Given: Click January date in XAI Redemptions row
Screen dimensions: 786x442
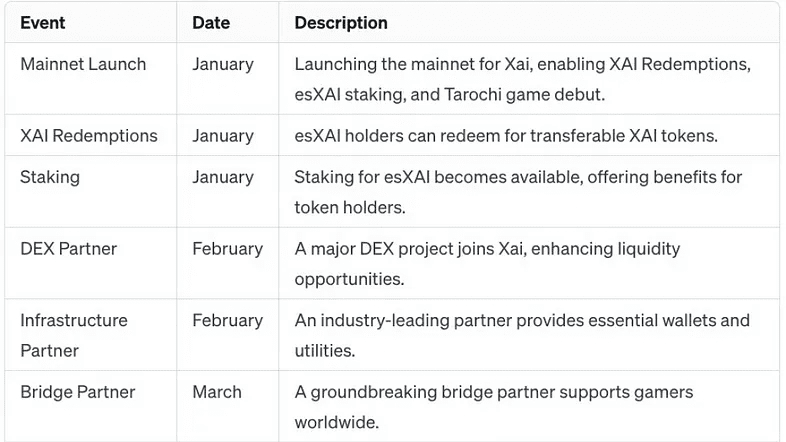Looking at the screenshot, I should 223,136.
